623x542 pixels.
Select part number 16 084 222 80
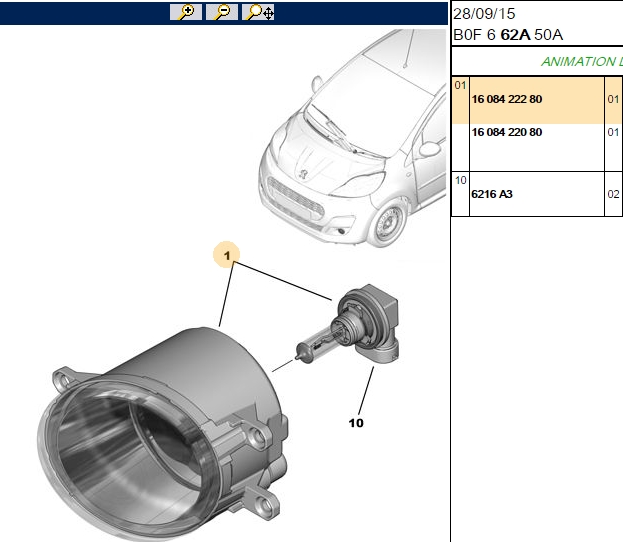507,99
